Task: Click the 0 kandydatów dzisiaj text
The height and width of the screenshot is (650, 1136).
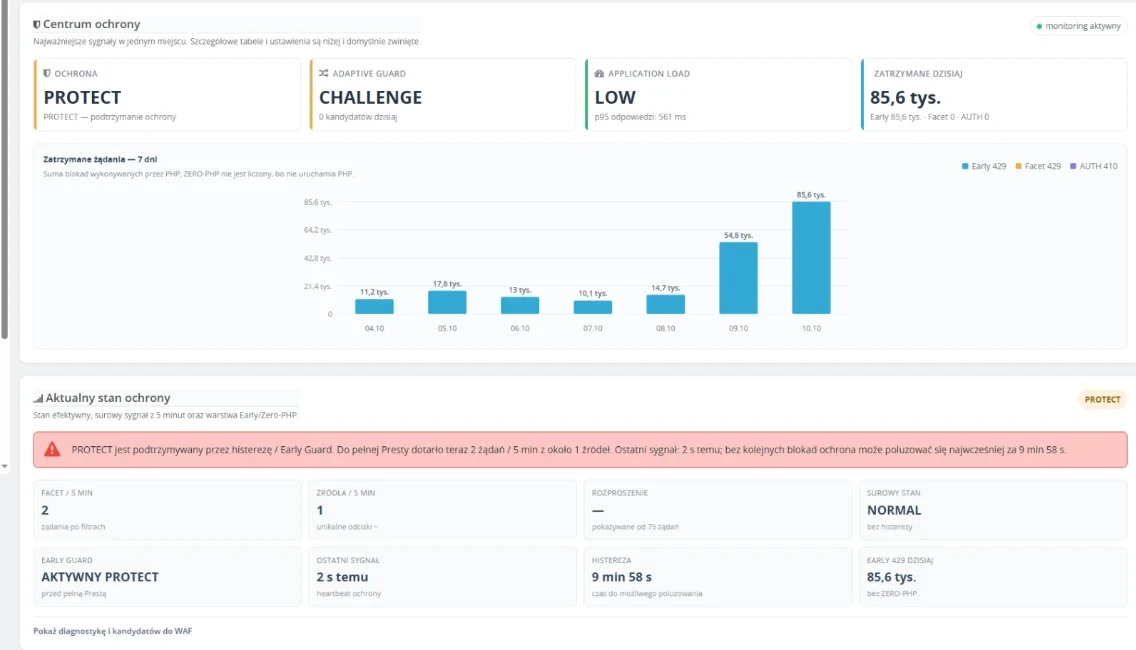Action: tap(358, 117)
